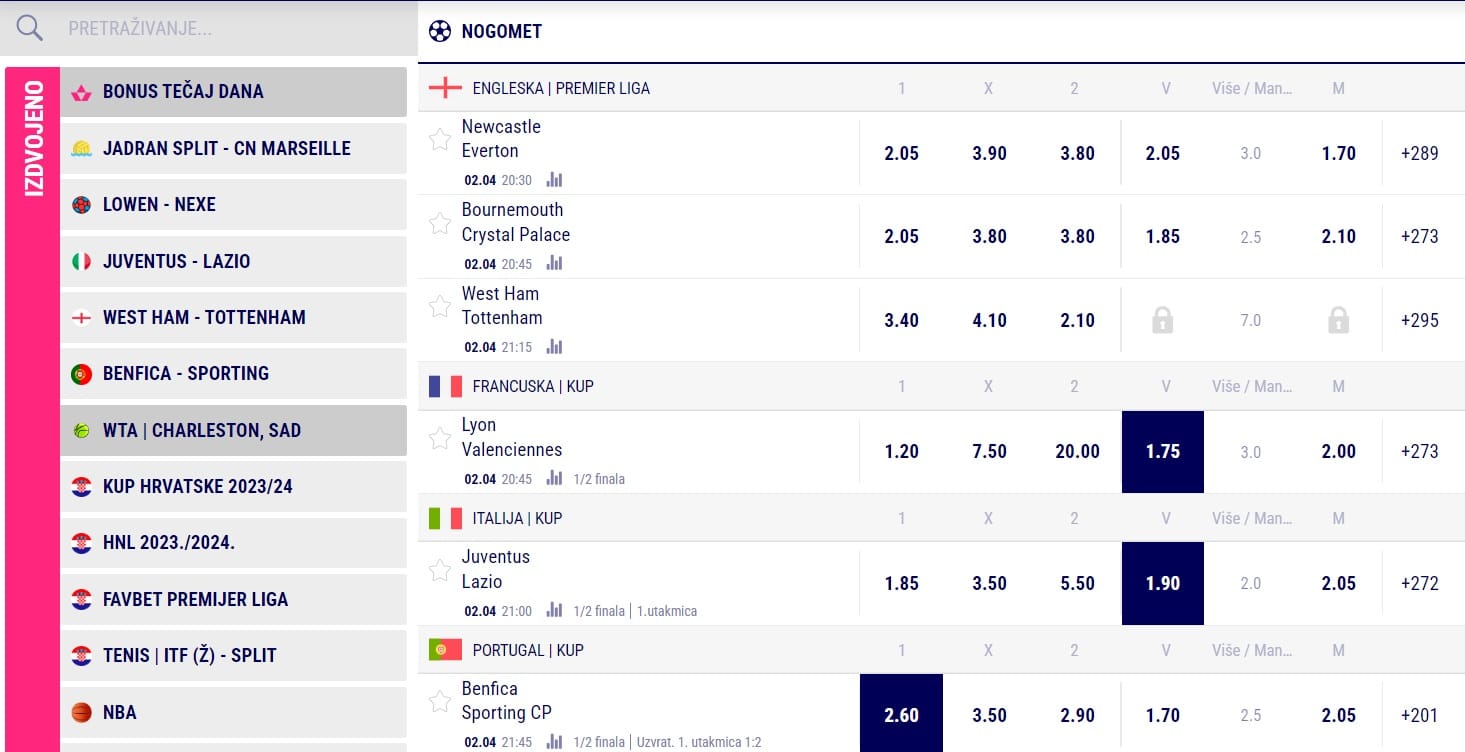Deselect highlighted 2.60 odds for Benfica
The image size is (1465, 752).
(x=901, y=715)
